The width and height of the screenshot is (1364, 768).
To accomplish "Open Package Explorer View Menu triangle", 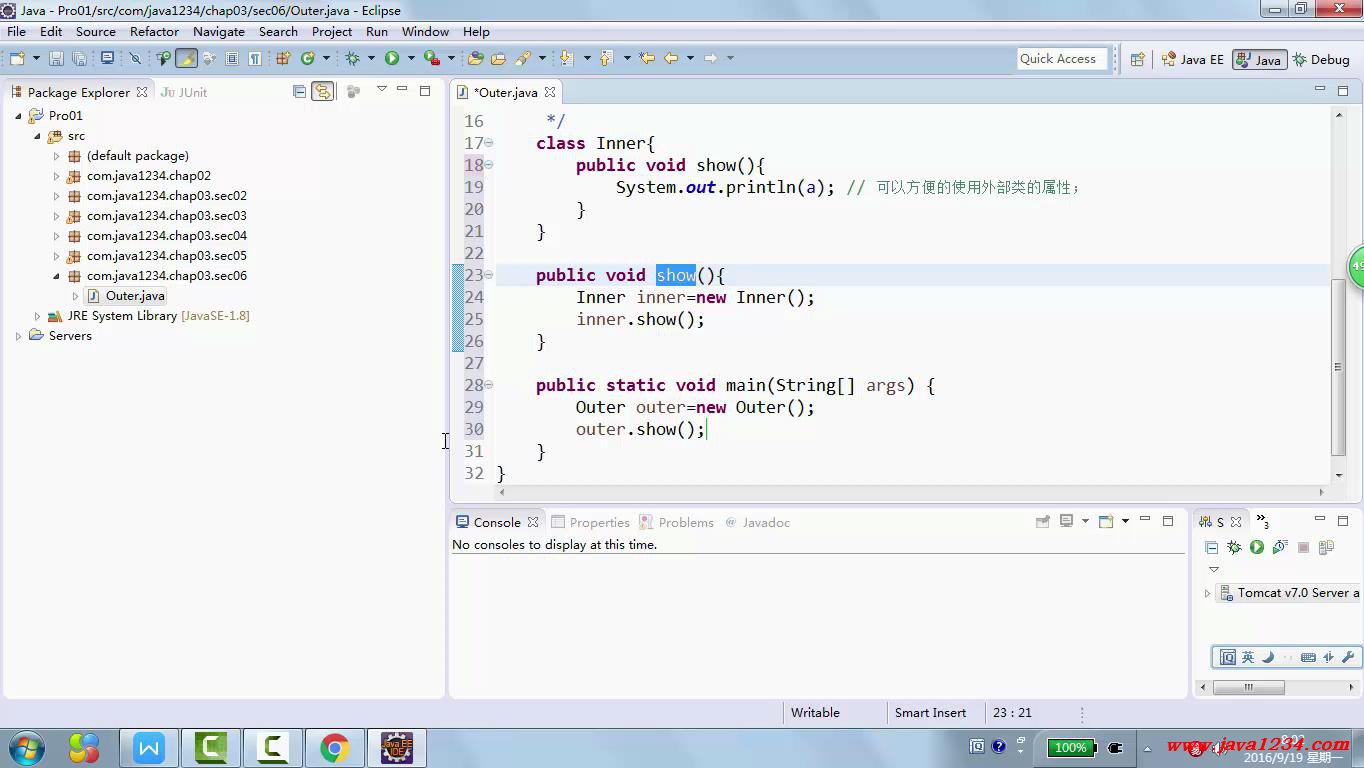I will coord(381,90).
